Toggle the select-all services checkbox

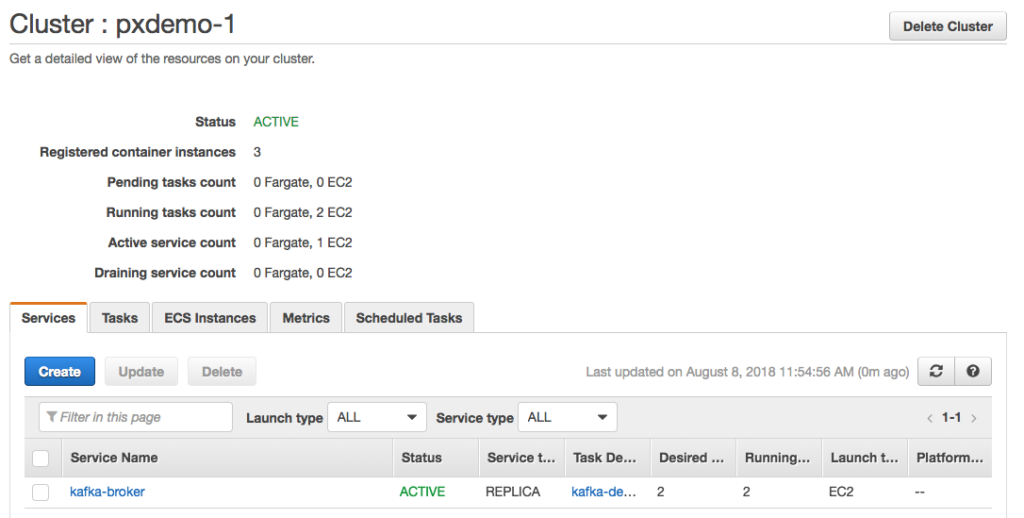tap(41, 458)
